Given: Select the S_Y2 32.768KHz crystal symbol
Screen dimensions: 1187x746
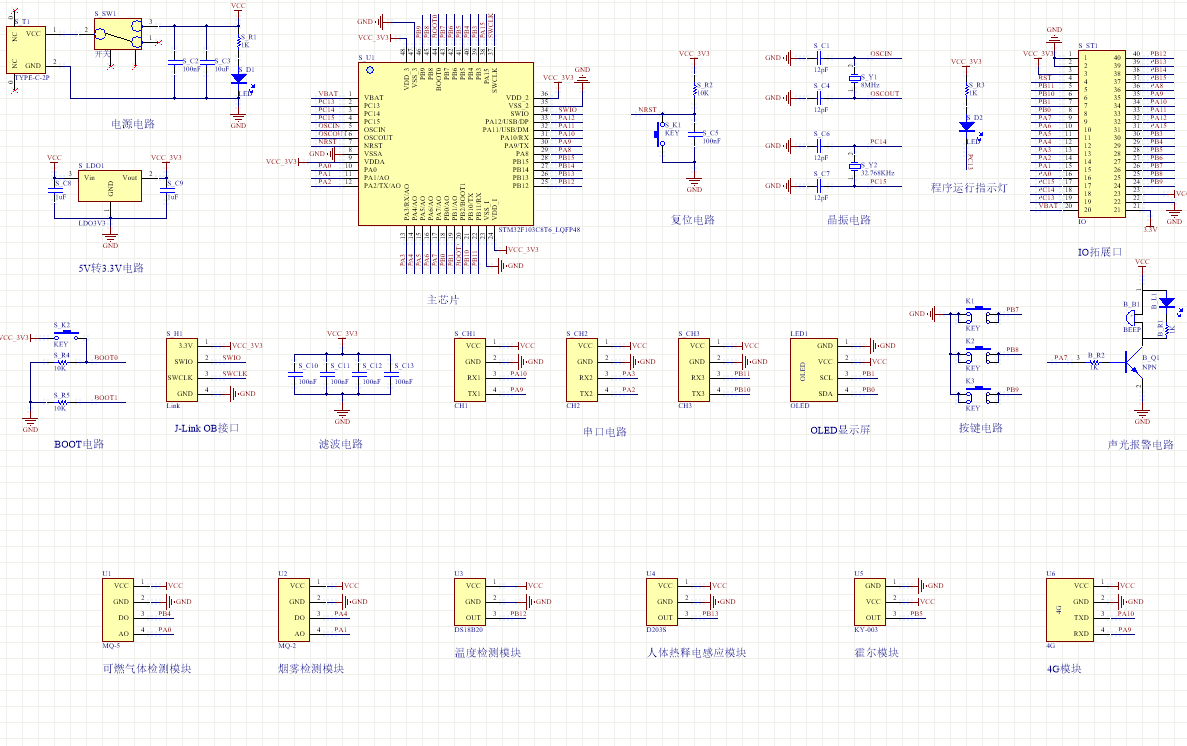Looking at the screenshot, I should tap(855, 166).
